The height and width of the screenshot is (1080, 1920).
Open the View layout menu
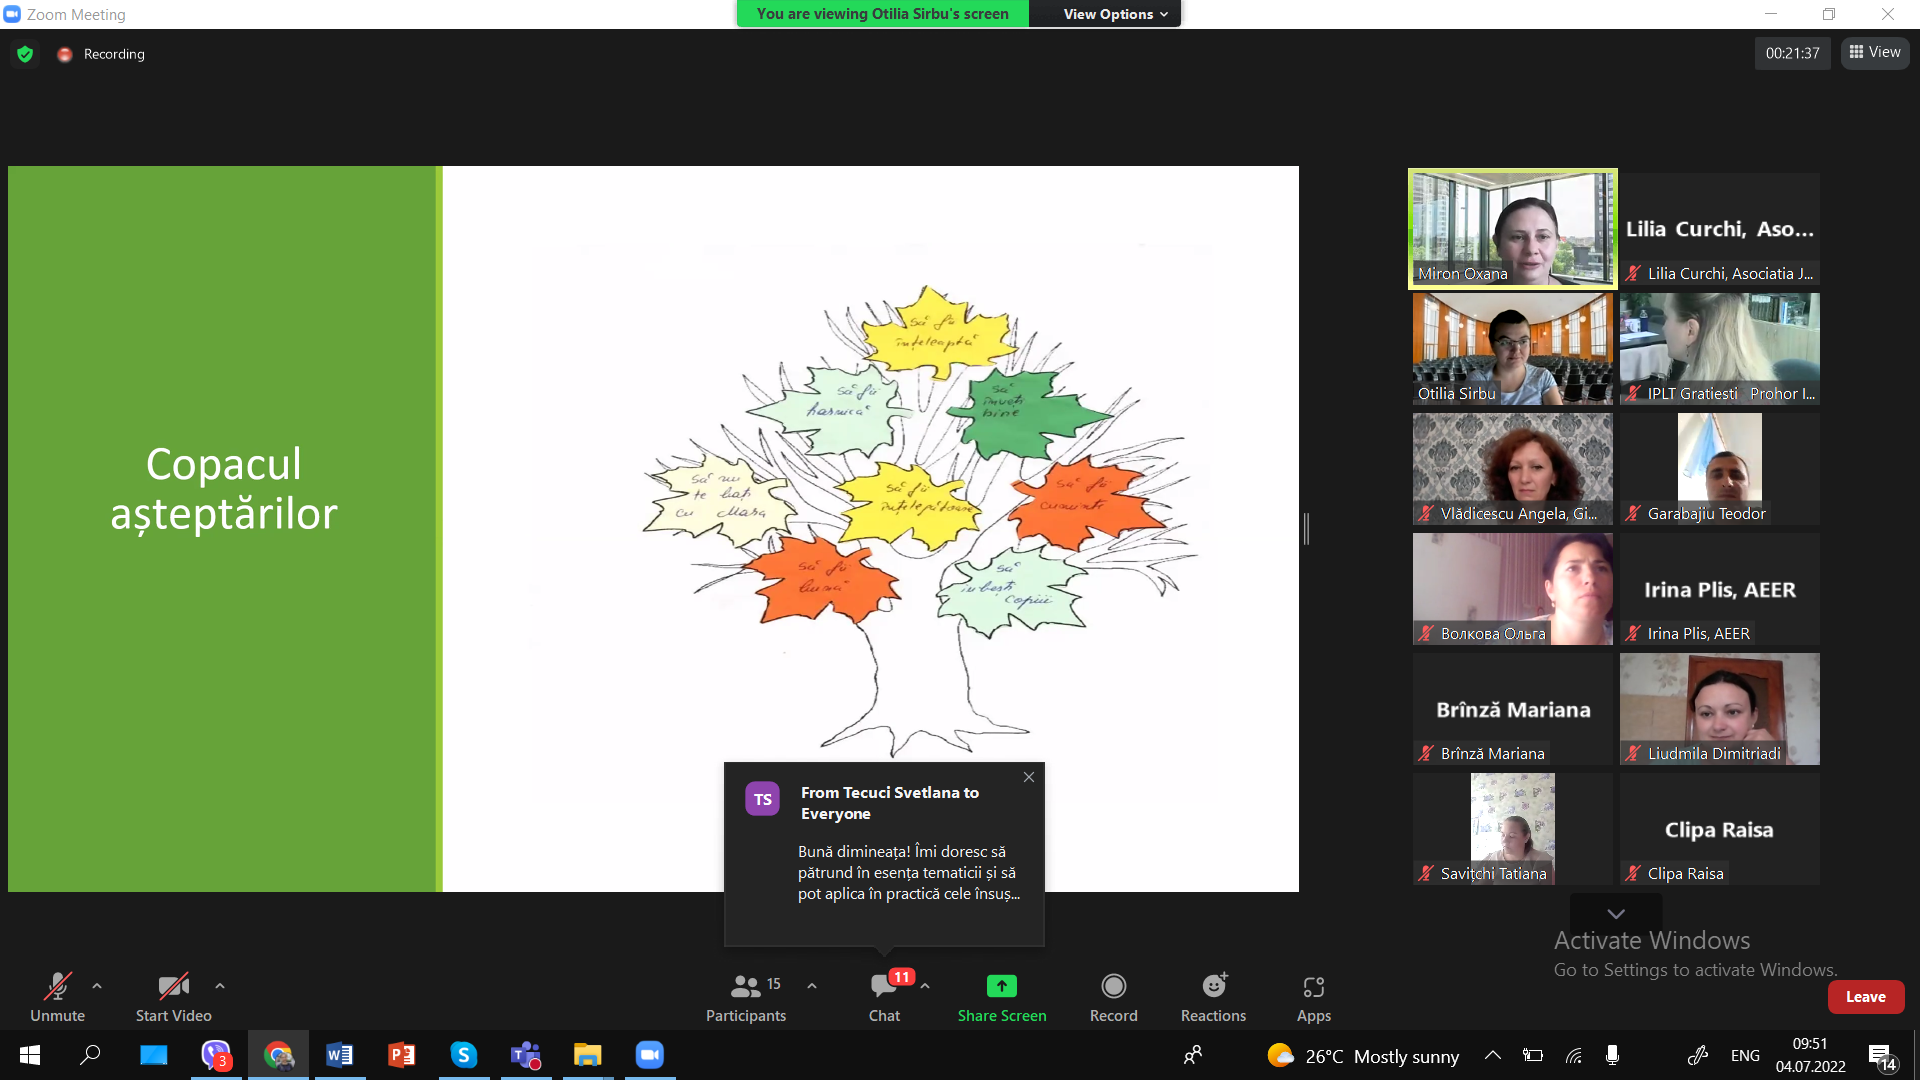(1875, 52)
